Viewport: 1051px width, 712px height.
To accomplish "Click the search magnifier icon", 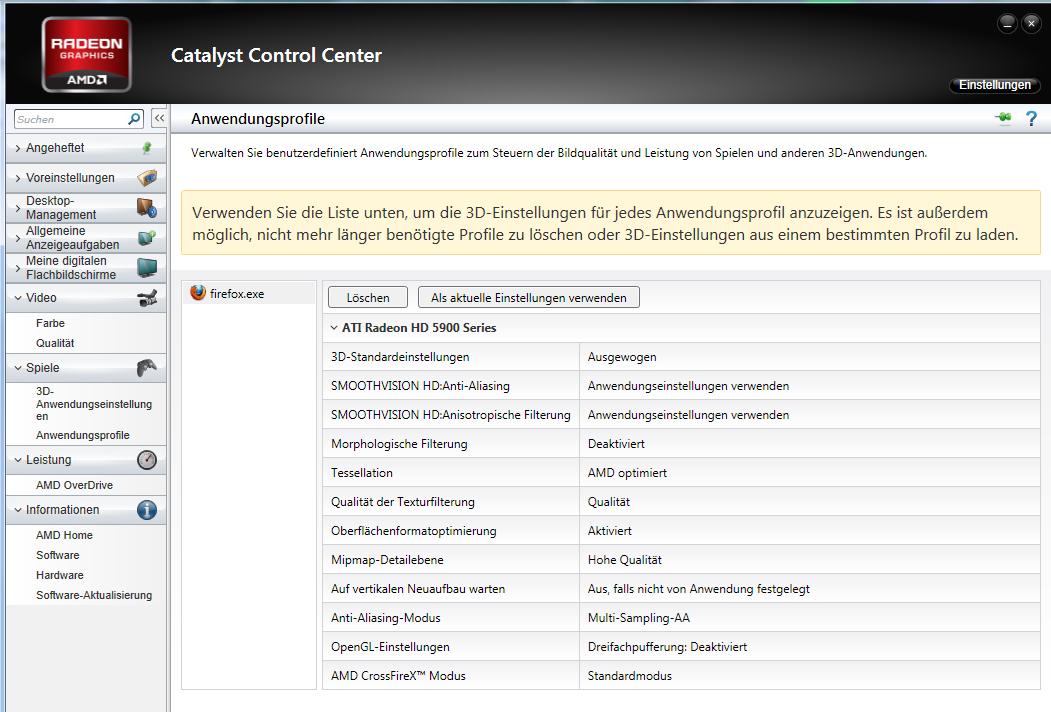I will [x=135, y=119].
